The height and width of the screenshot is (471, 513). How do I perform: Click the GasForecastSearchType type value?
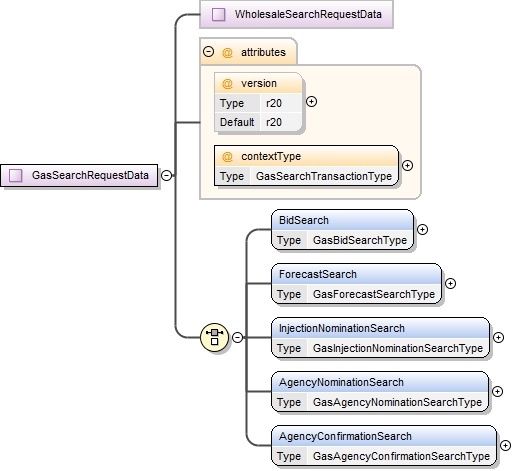pyautogui.click(x=374, y=294)
